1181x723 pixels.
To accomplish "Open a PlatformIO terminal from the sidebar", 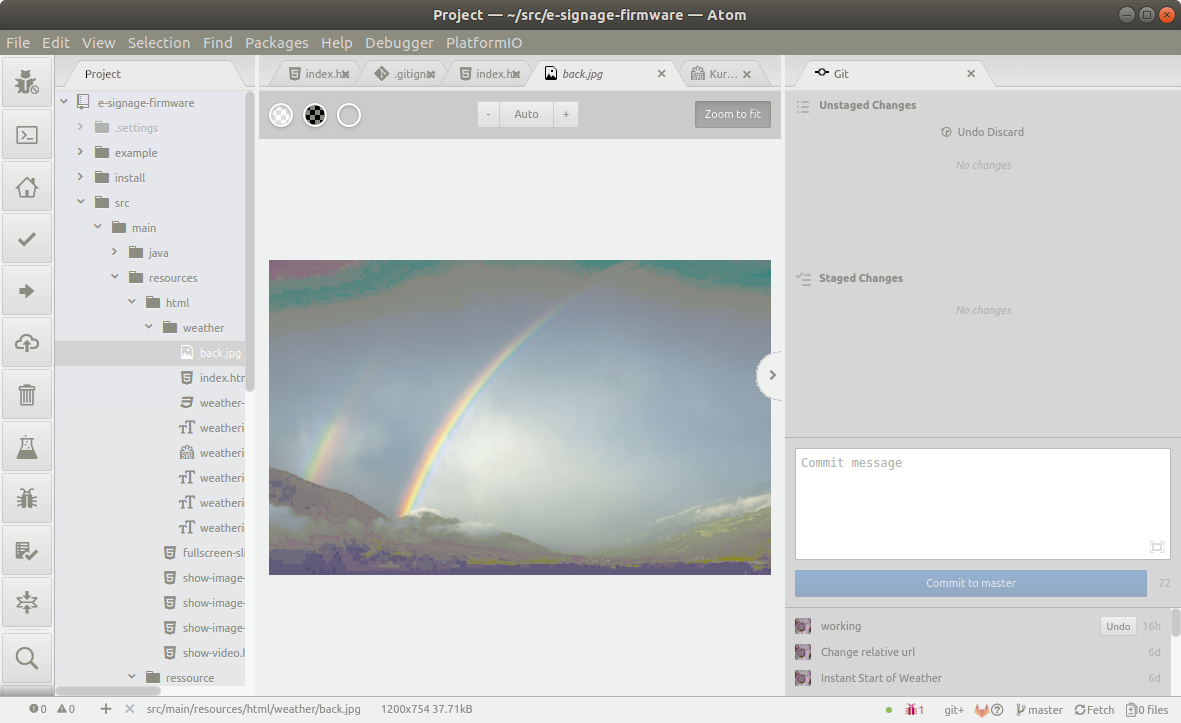I will pyautogui.click(x=27, y=134).
